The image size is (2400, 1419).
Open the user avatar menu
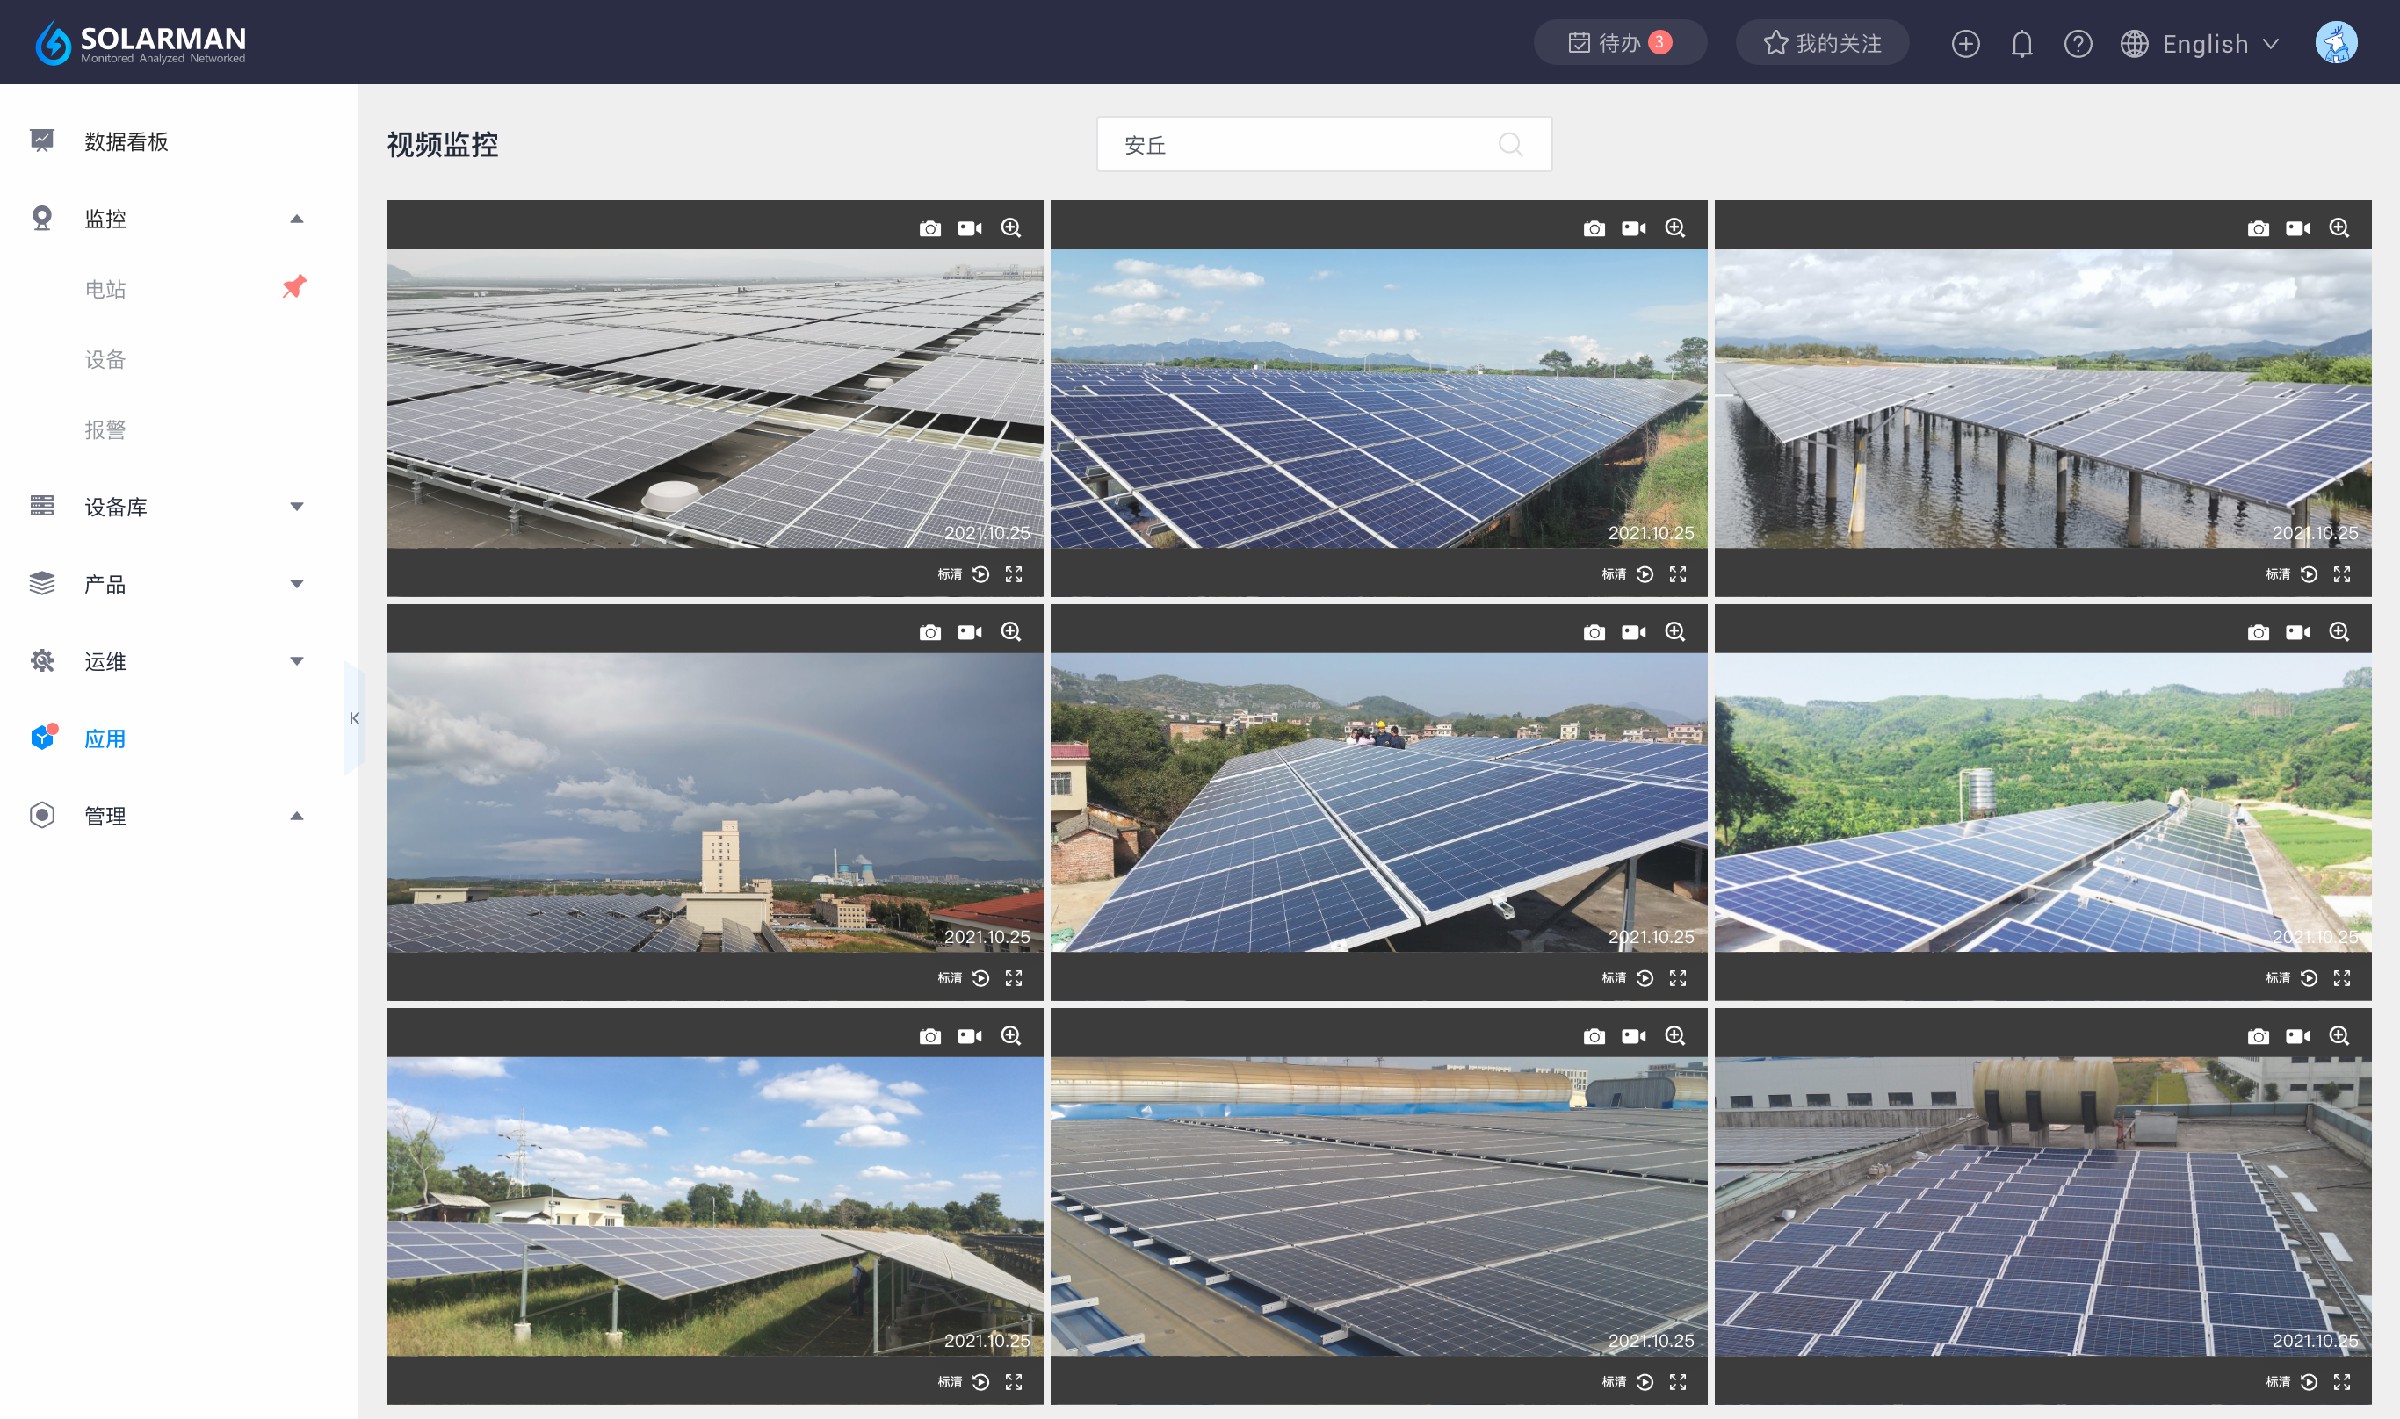(2336, 43)
